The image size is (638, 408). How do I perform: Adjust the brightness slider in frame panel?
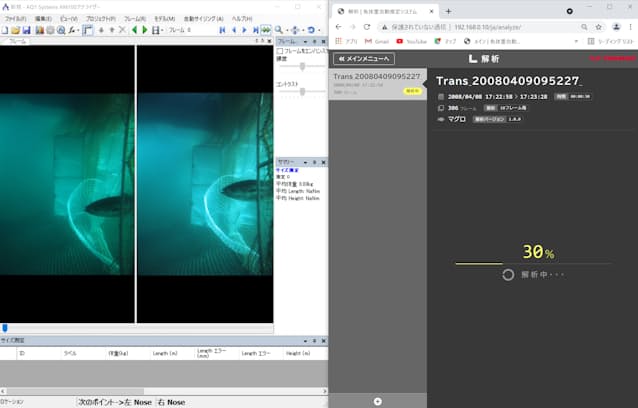click(302, 66)
